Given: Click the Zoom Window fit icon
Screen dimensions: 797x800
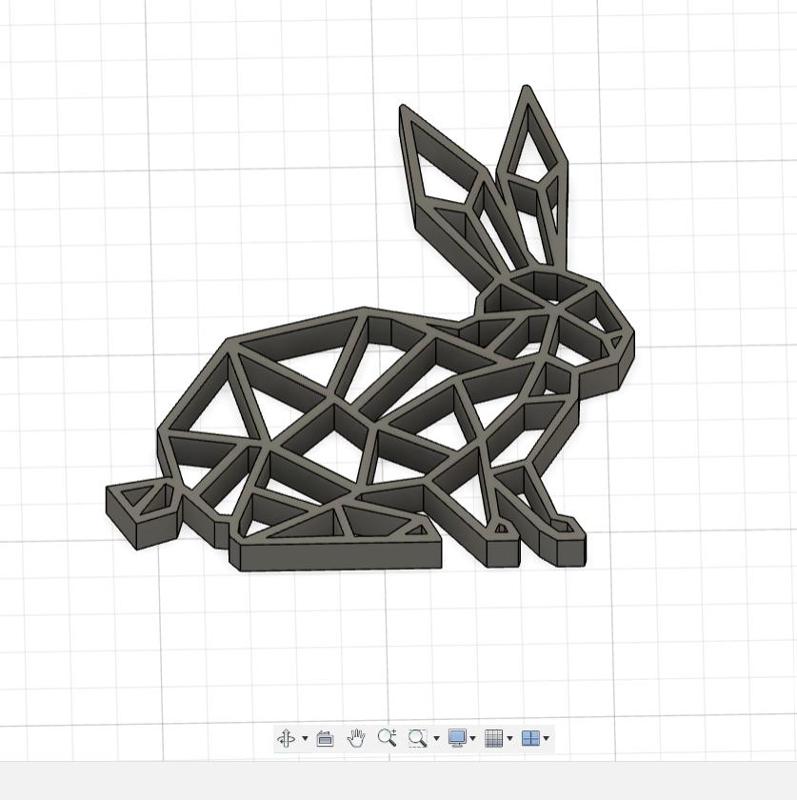Looking at the screenshot, I should click(x=417, y=738).
